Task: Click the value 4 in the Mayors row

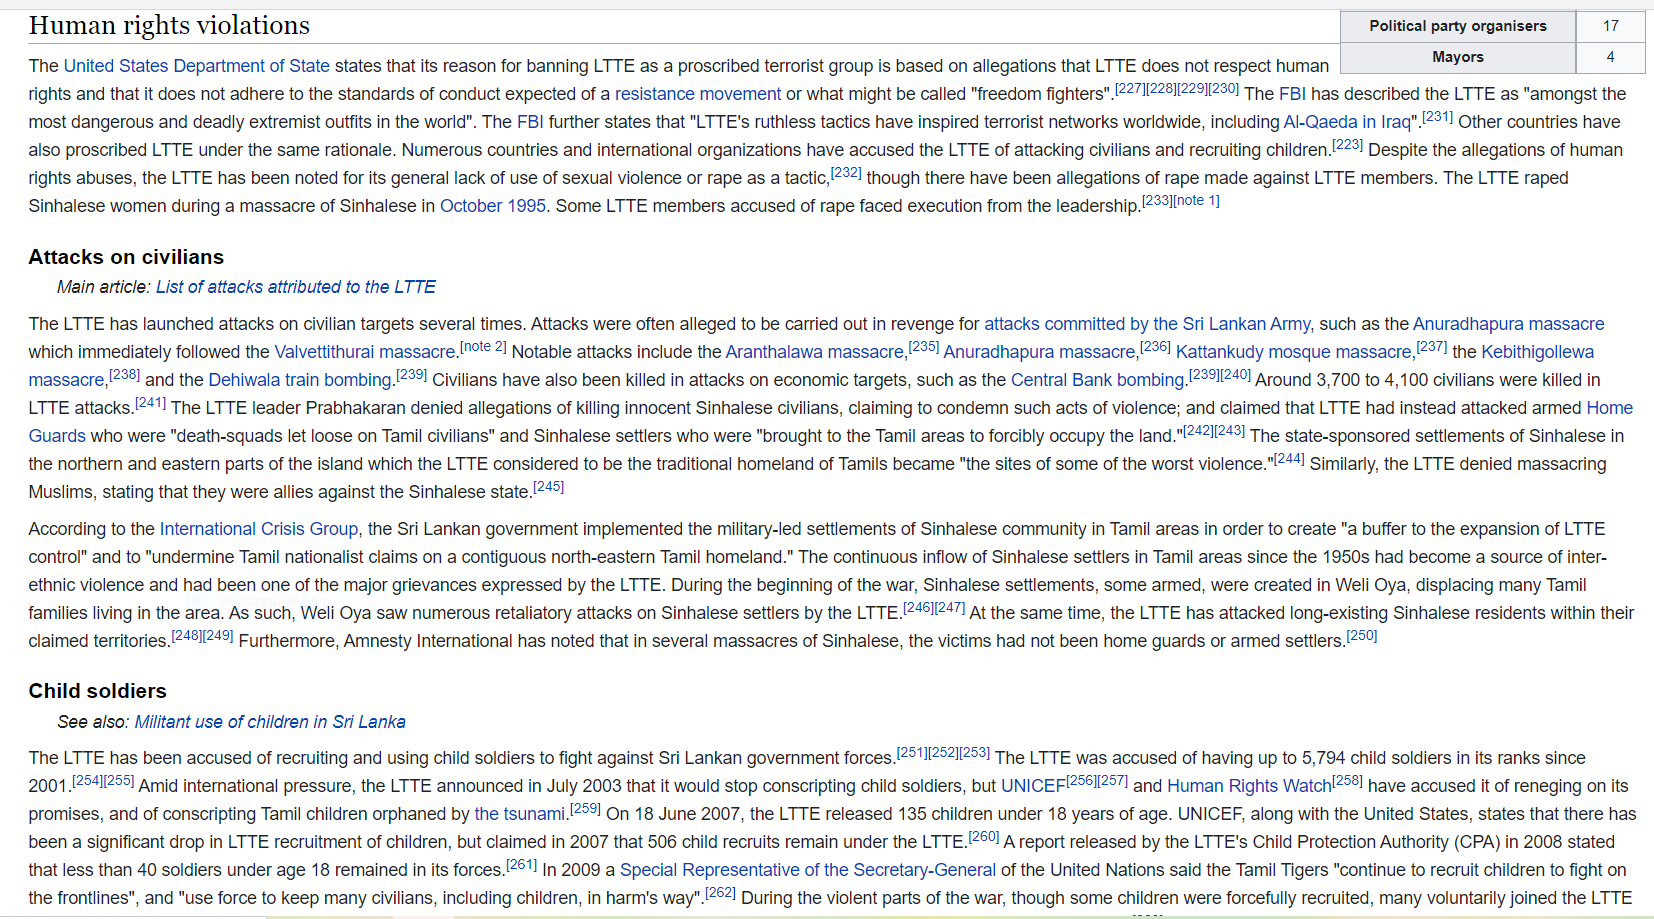Action: (x=1611, y=57)
